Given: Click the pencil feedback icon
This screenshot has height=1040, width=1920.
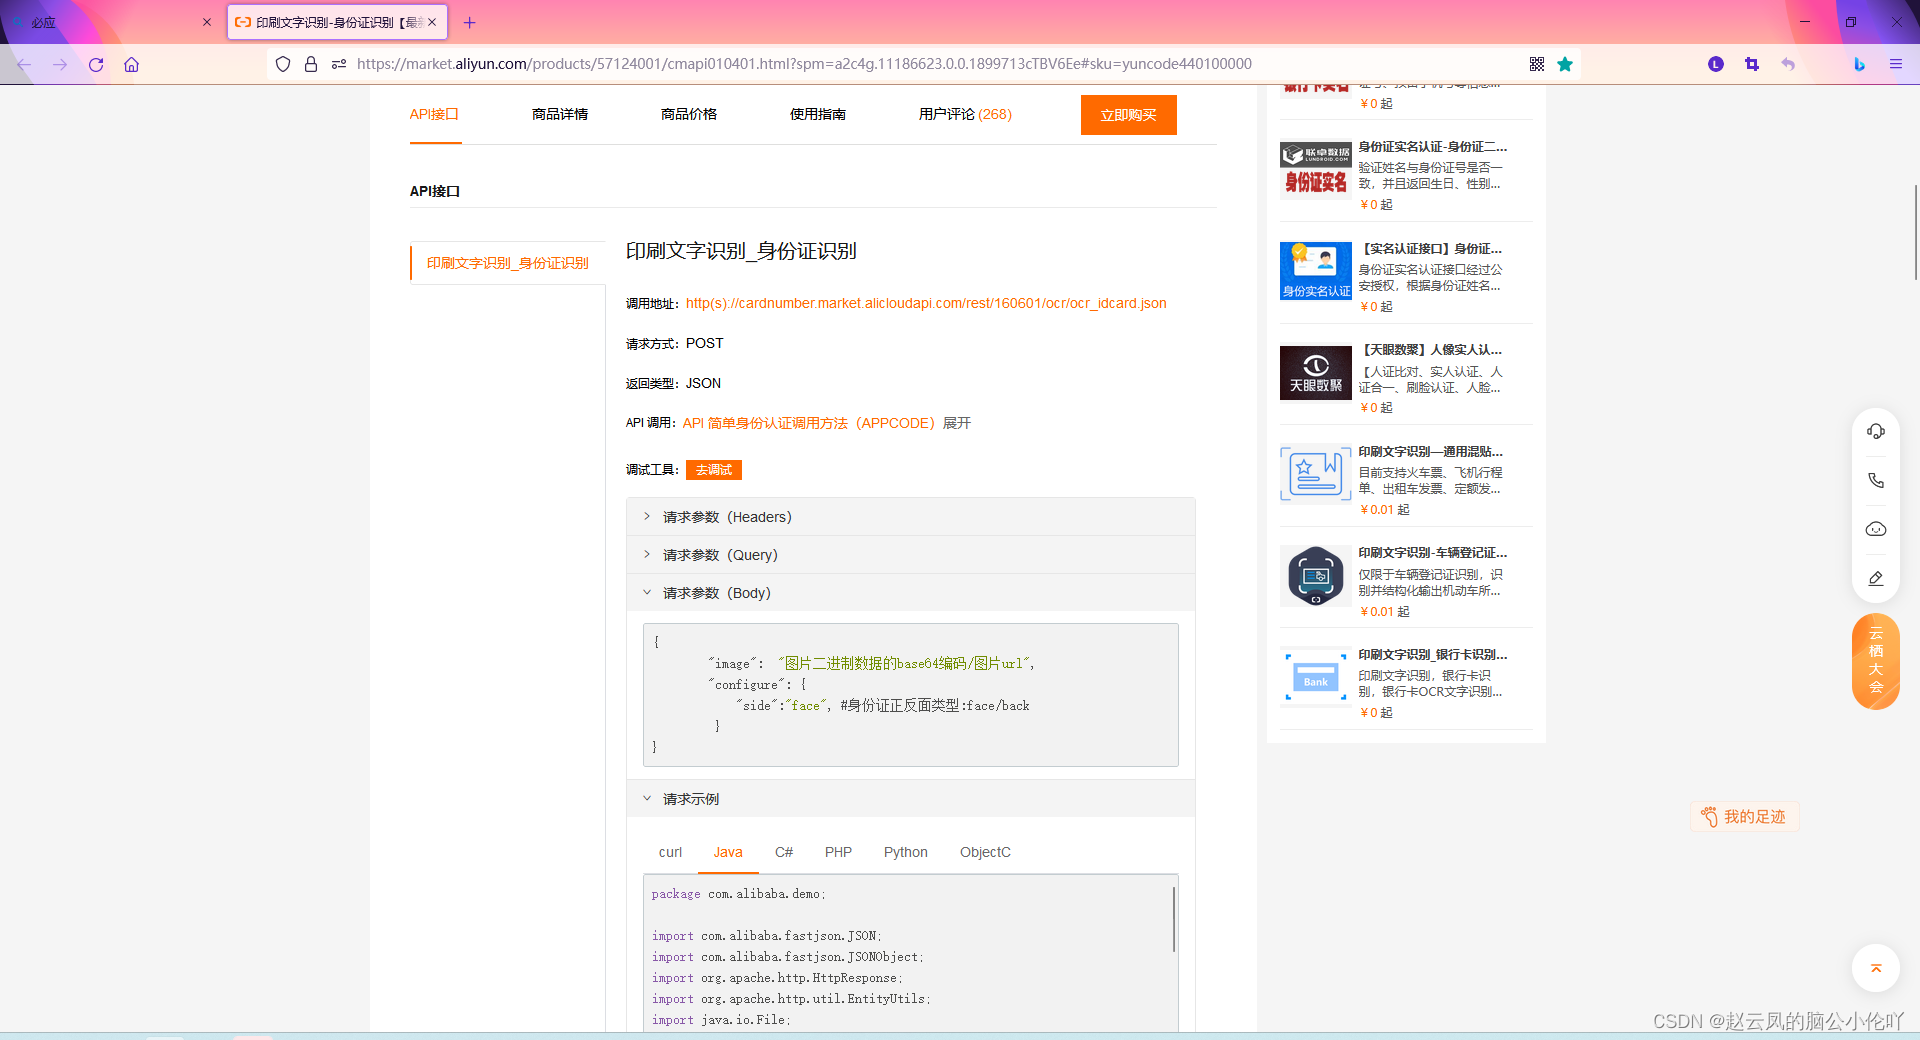Looking at the screenshot, I should point(1876,578).
